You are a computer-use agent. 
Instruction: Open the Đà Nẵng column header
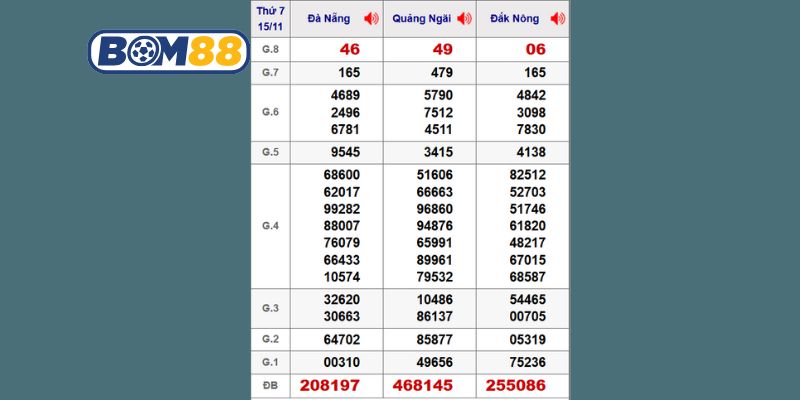click(329, 19)
